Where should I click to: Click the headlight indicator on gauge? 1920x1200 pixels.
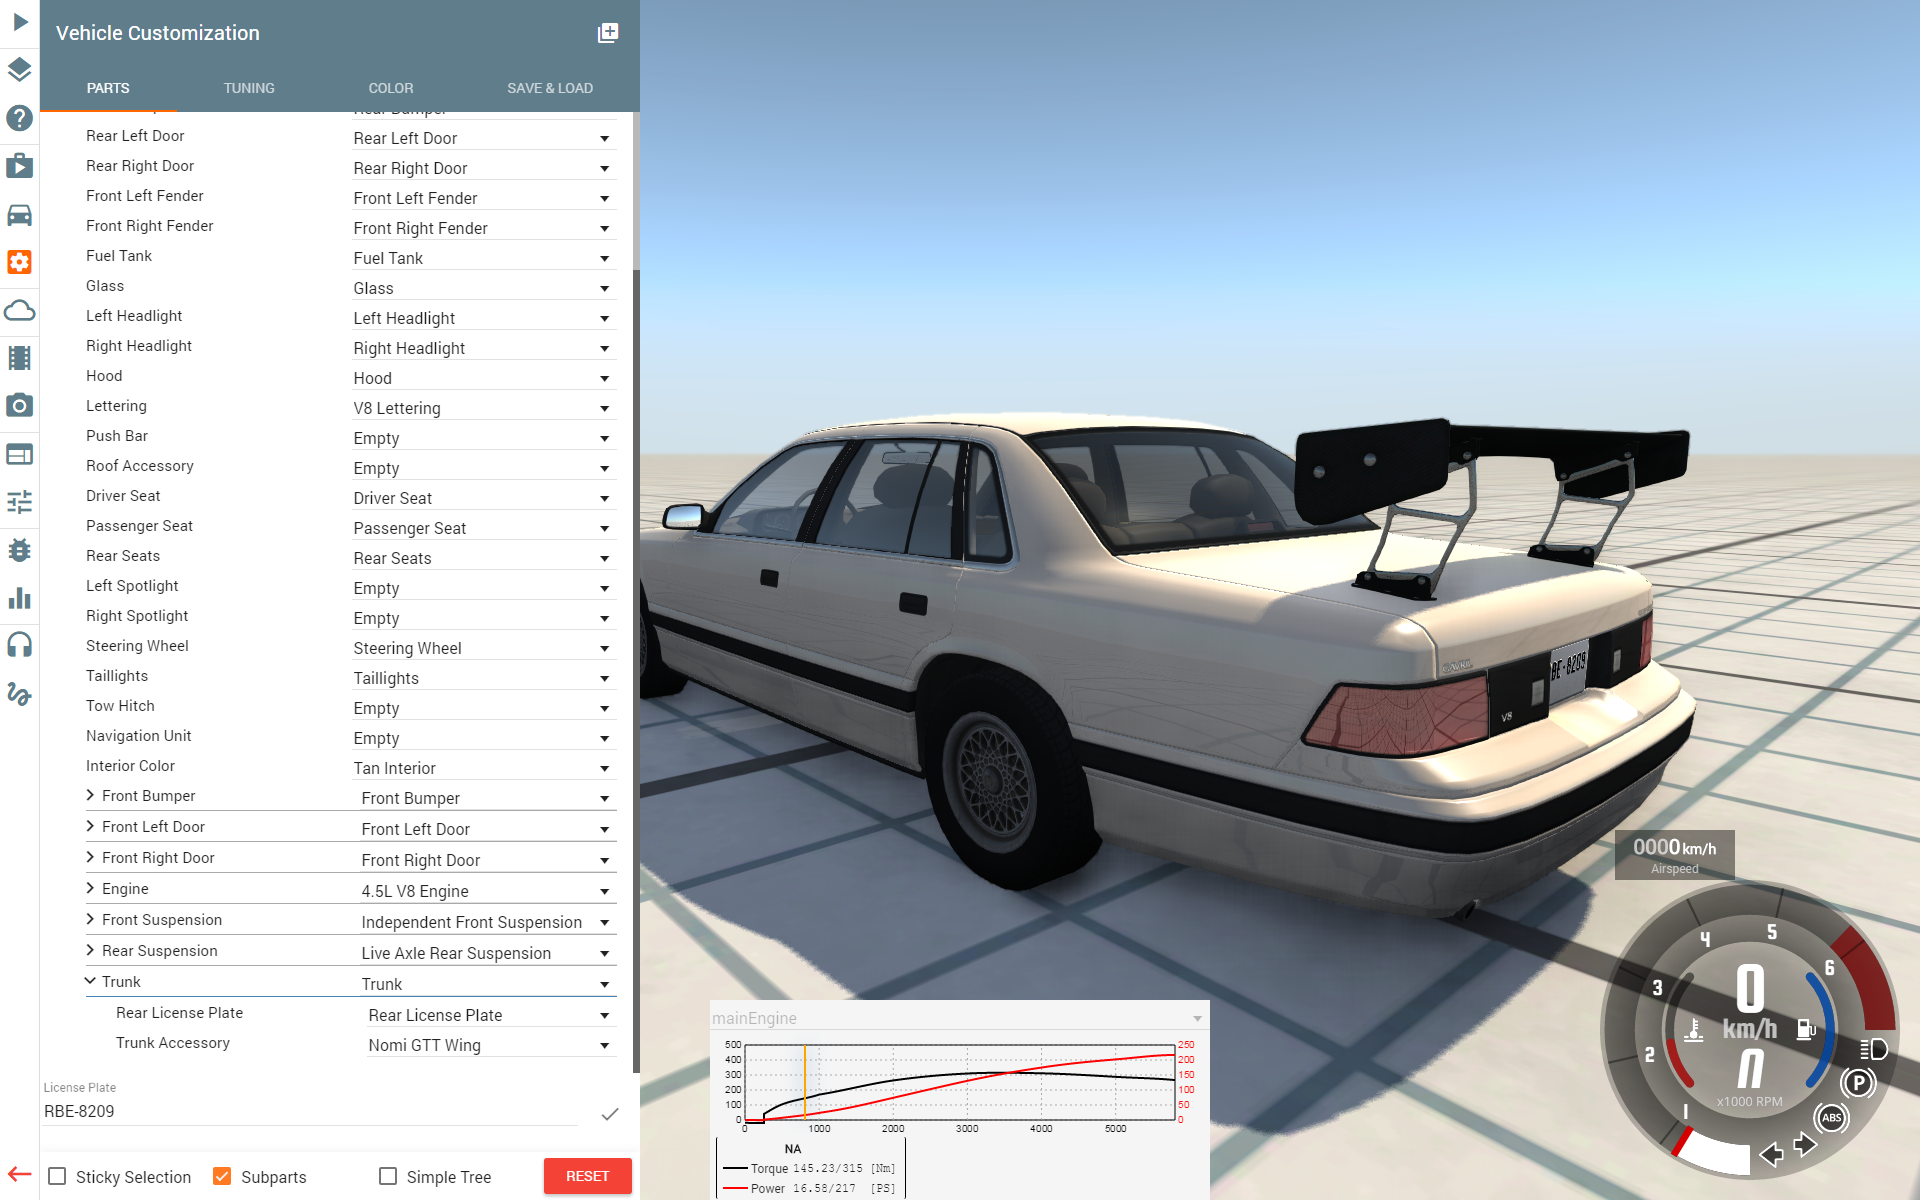tap(1874, 1049)
